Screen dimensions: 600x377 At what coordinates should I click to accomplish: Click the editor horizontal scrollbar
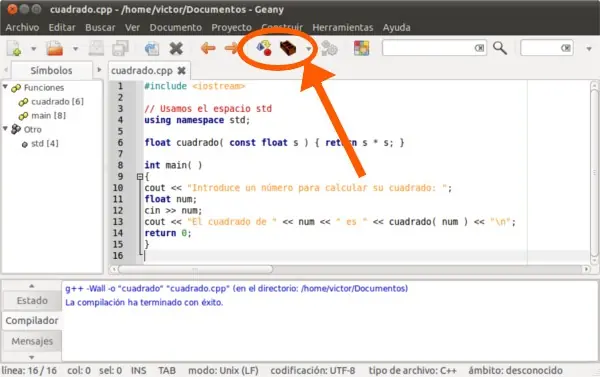point(196,269)
